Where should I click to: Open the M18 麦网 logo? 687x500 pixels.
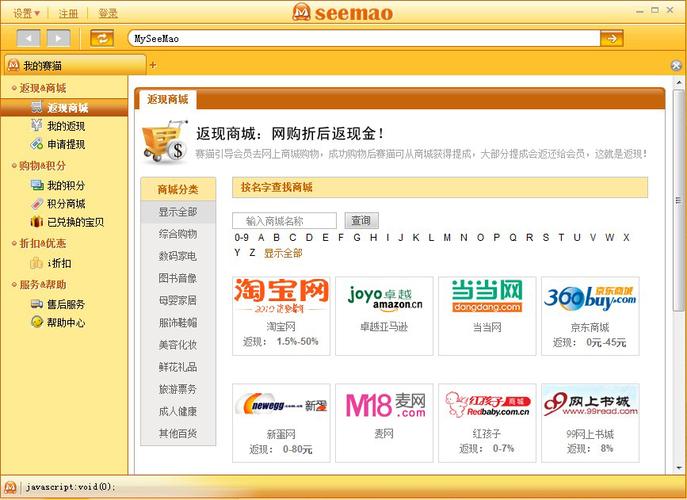385,405
